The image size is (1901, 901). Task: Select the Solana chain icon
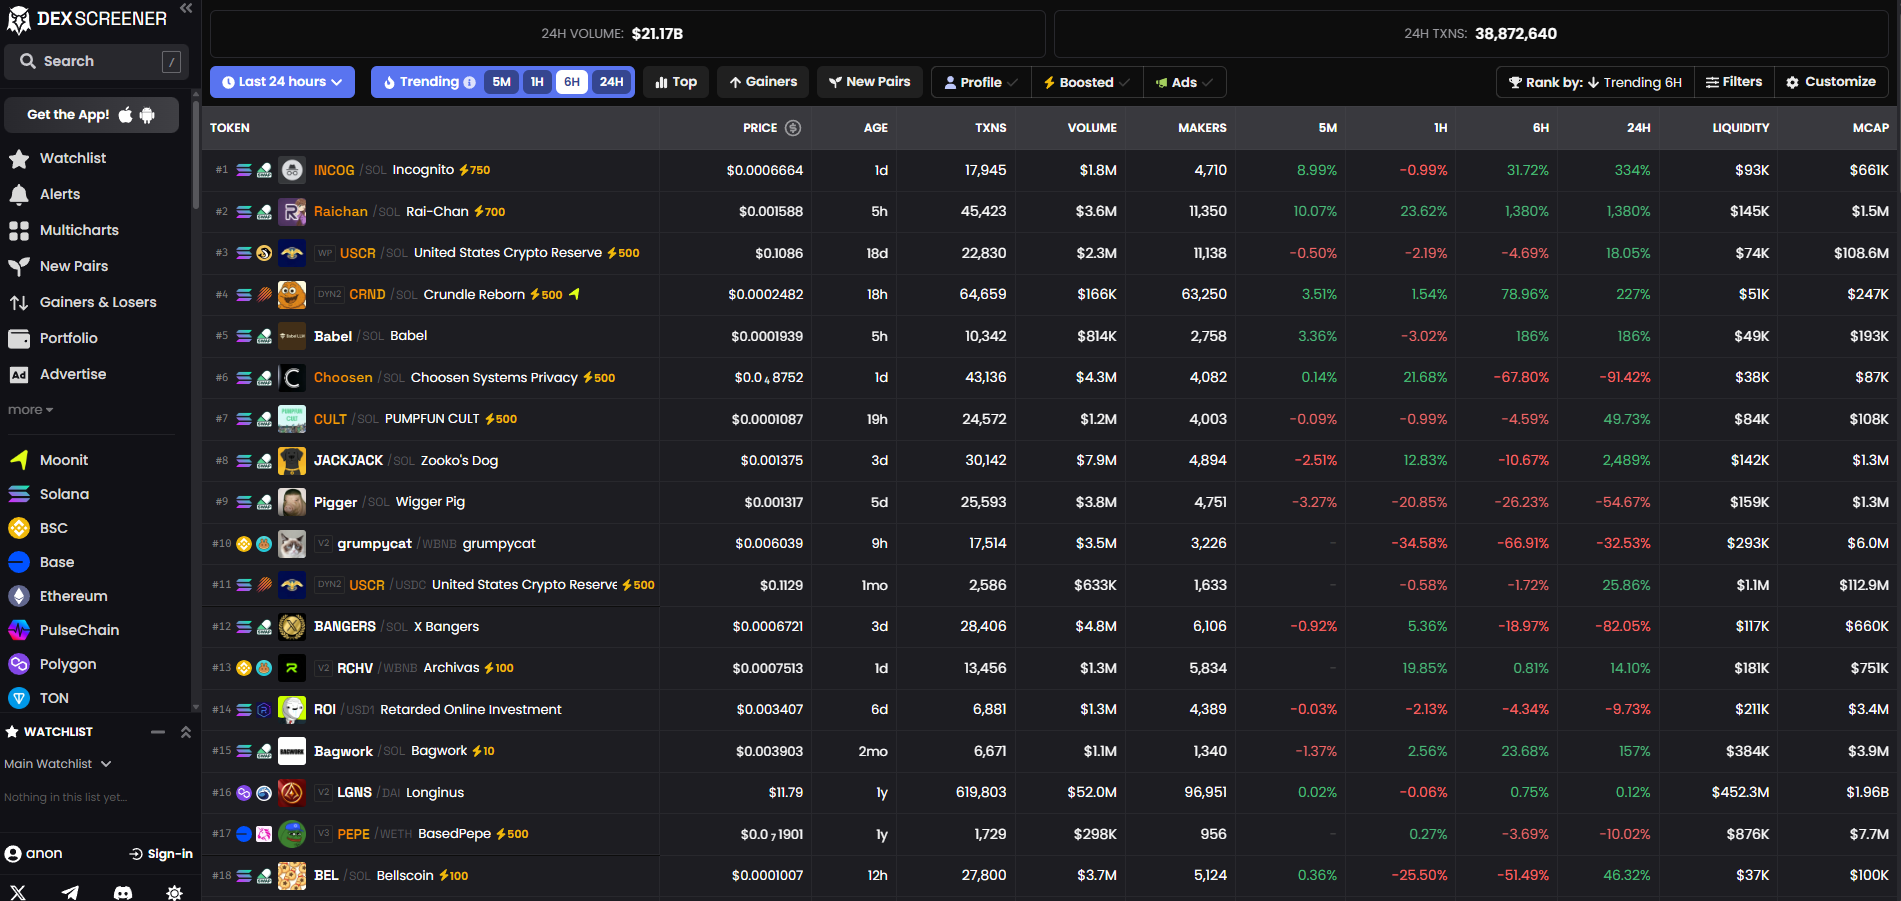pos(63,493)
